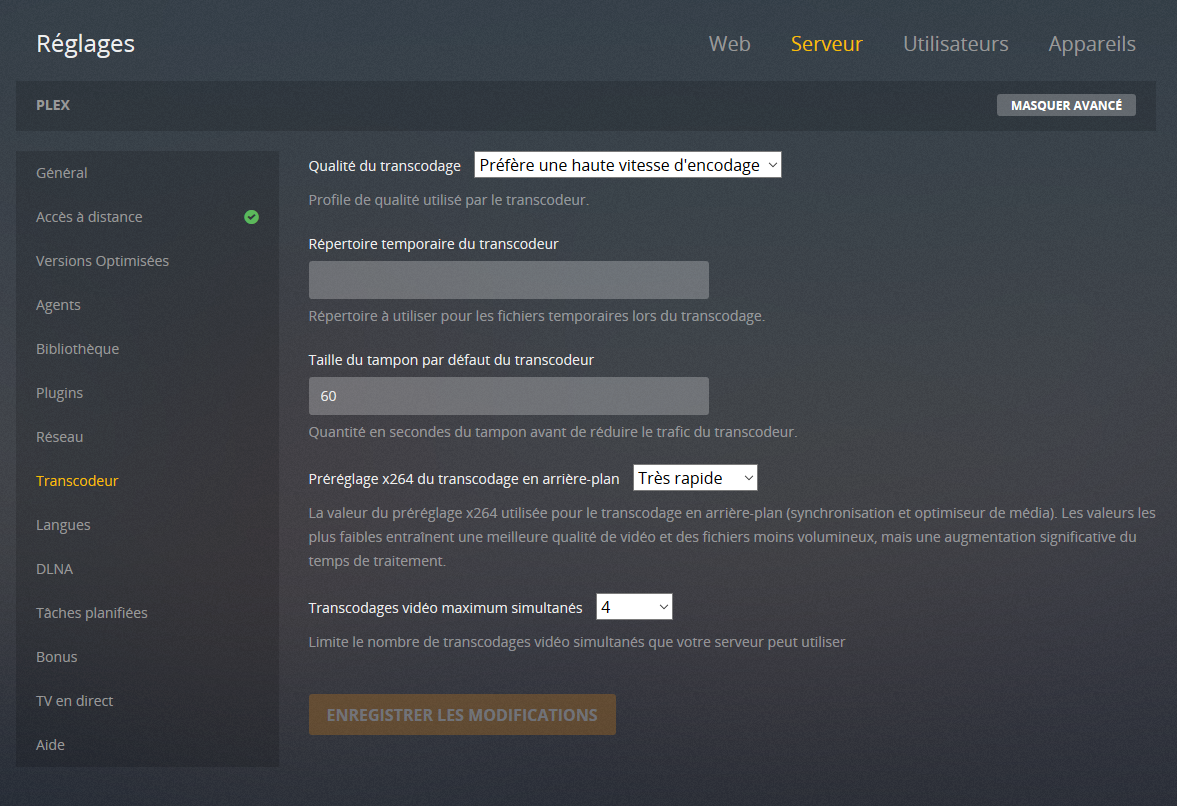Open TV en direct settings

tap(74, 701)
